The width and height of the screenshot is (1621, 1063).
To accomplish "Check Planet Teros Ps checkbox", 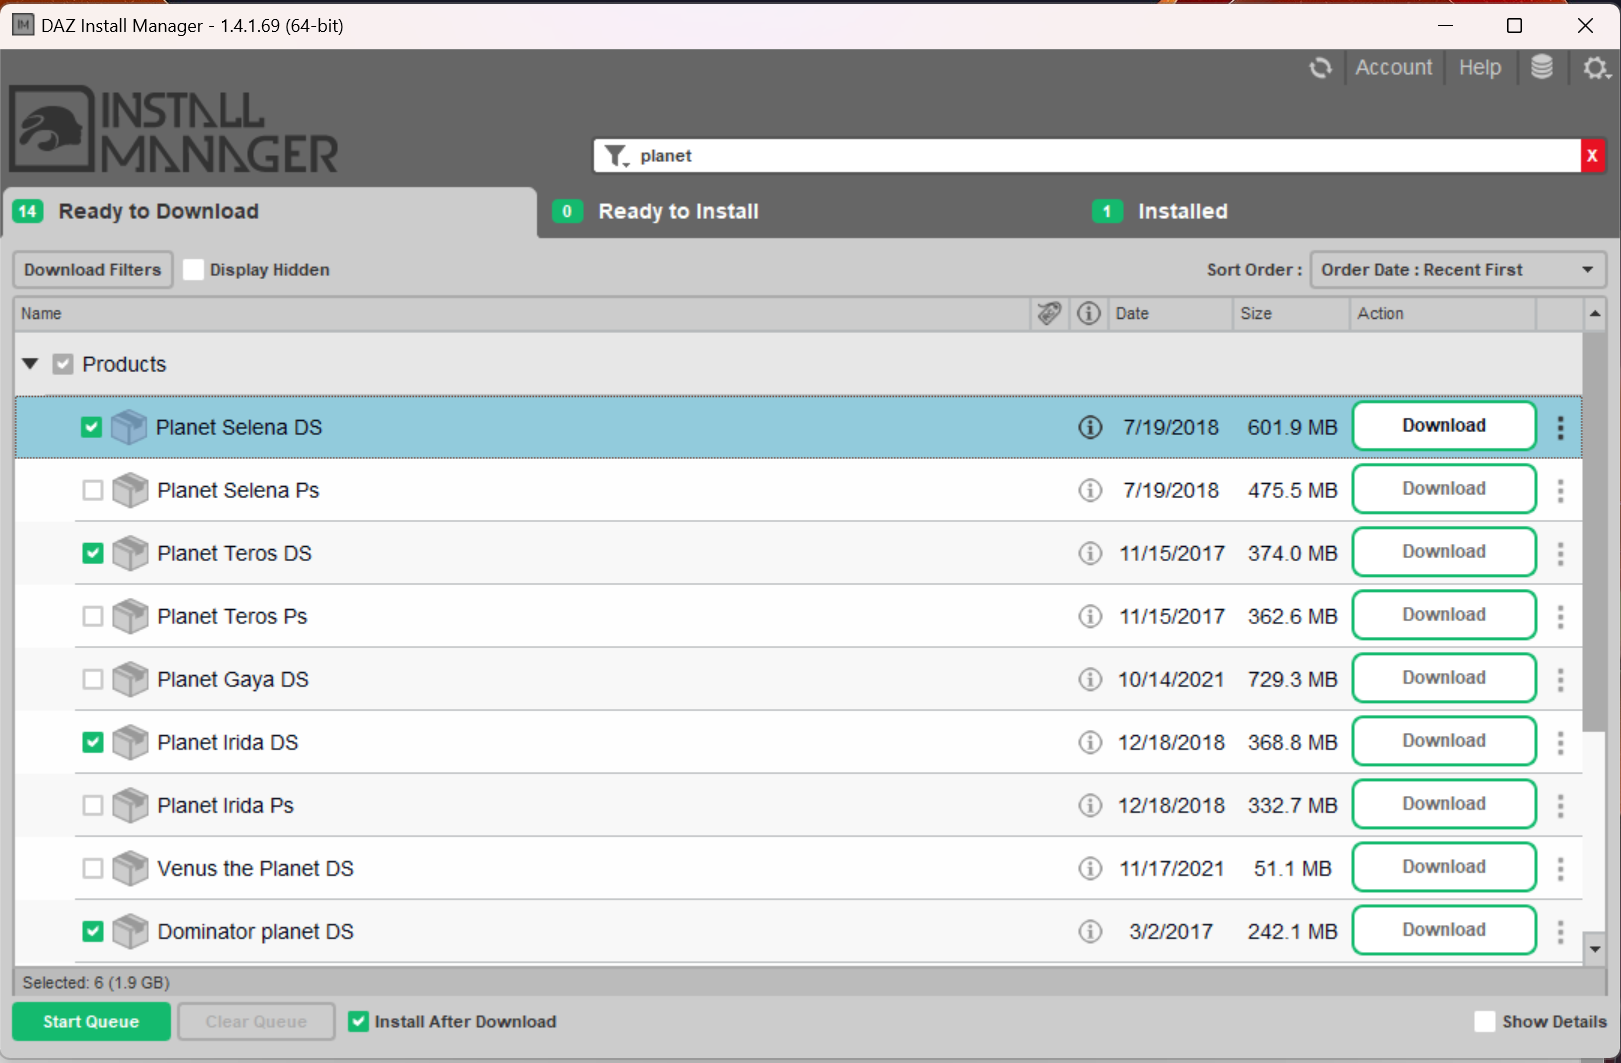I will 93,616.
